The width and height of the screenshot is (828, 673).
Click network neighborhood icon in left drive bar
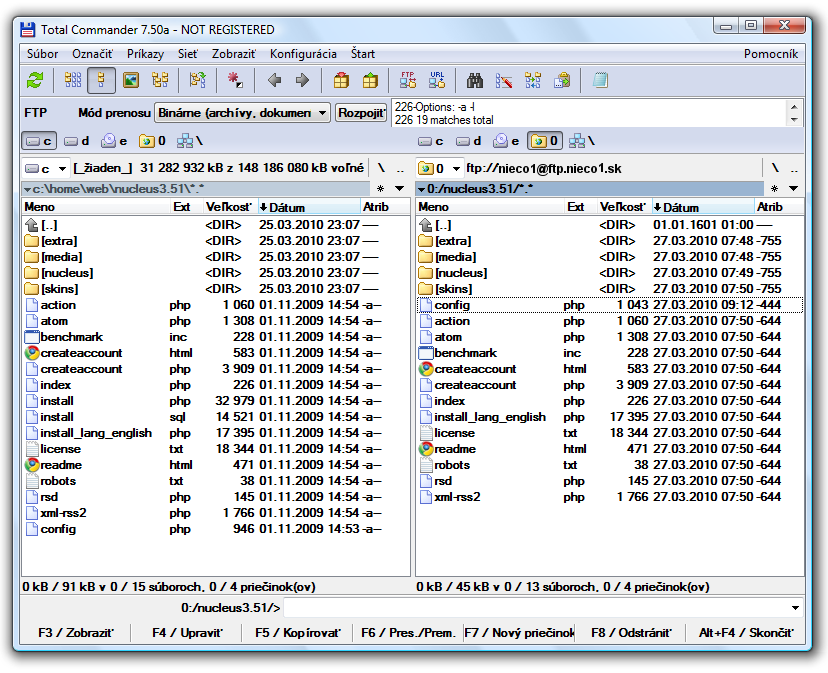tap(190, 141)
